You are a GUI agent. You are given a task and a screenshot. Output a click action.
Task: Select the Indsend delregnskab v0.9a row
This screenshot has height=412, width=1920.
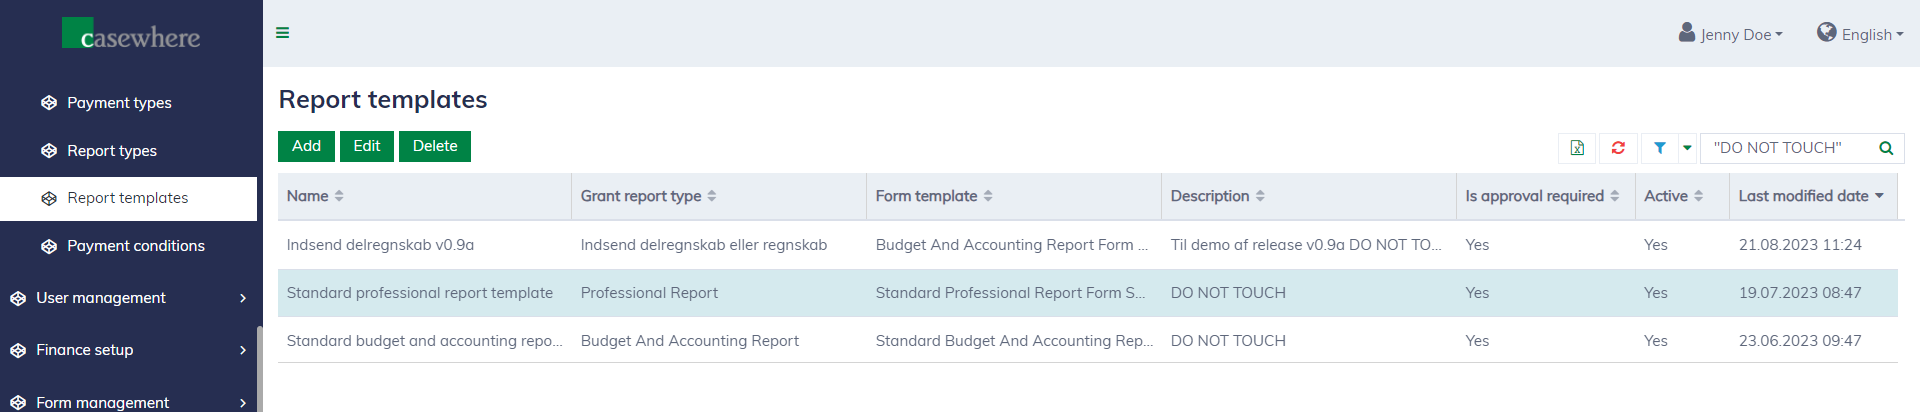click(380, 245)
